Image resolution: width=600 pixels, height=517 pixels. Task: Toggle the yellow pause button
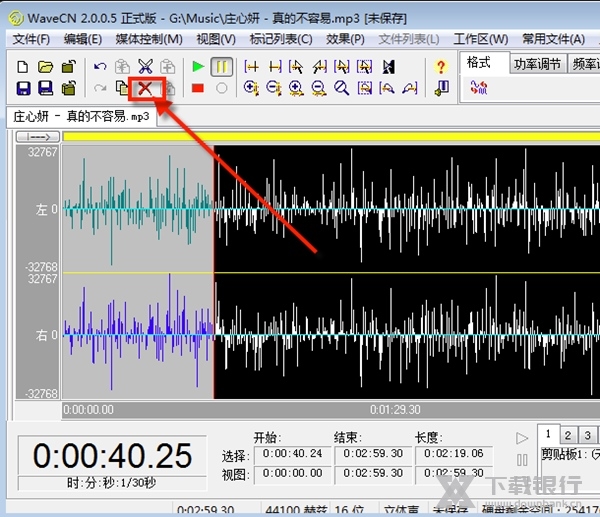(x=222, y=66)
